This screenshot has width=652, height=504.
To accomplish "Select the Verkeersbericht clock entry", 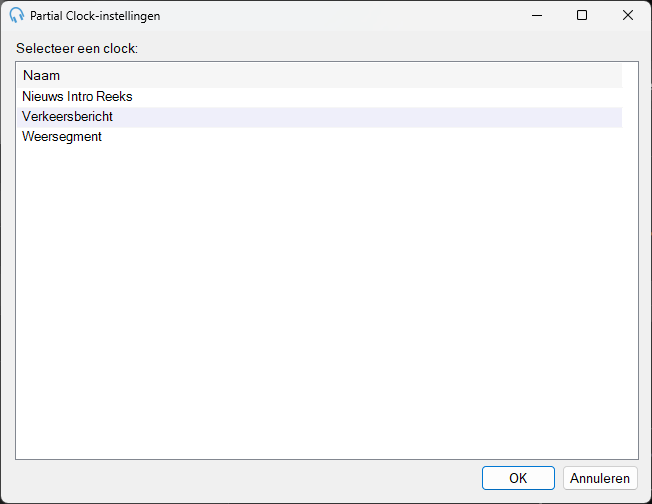I will pyautogui.click(x=319, y=117).
